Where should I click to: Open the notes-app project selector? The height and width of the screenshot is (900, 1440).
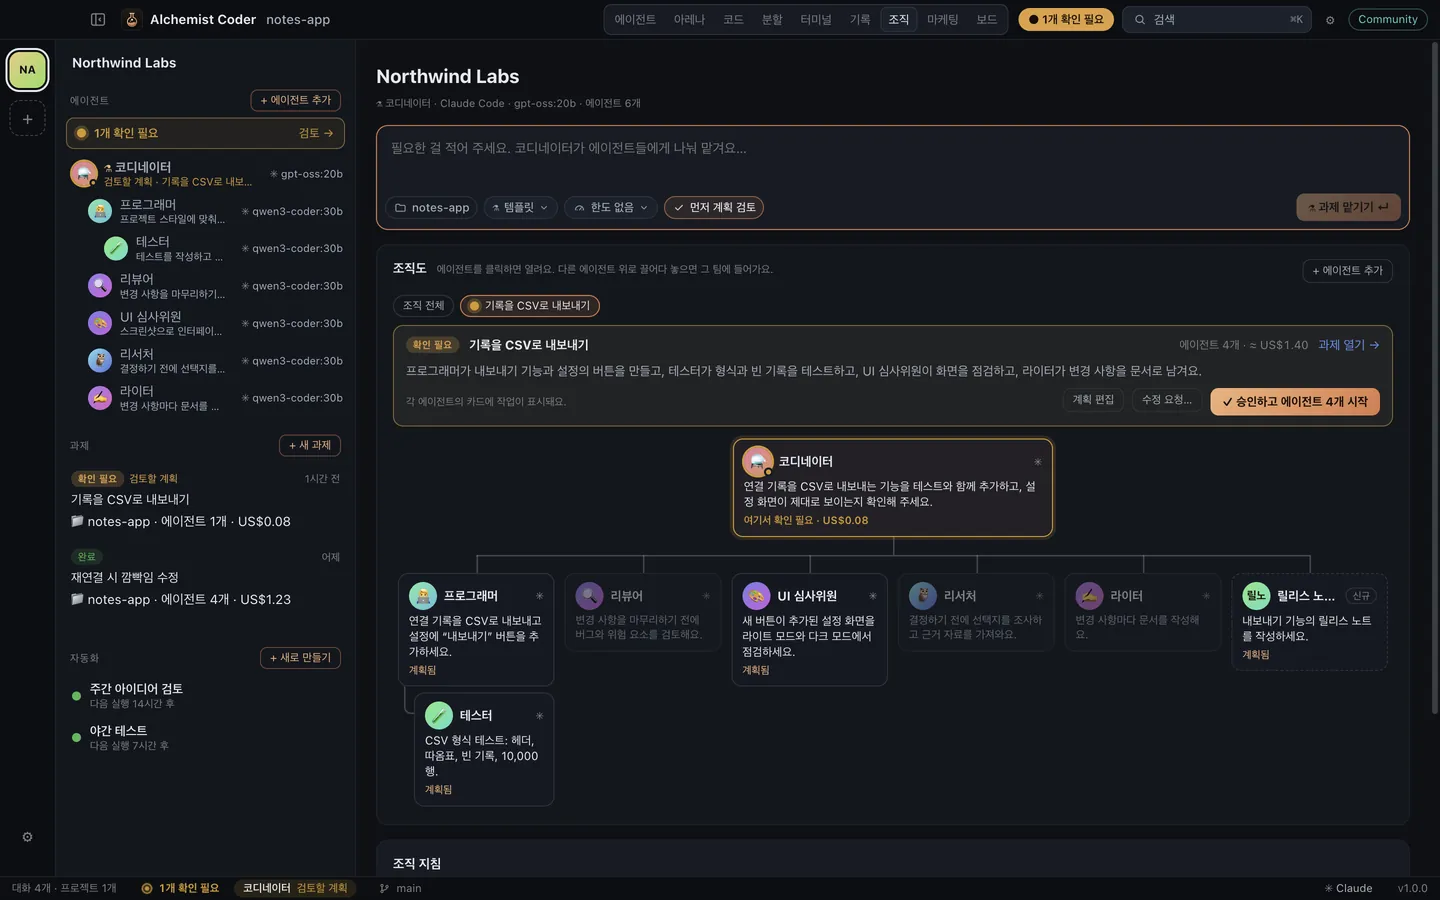pyautogui.click(x=432, y=207)
